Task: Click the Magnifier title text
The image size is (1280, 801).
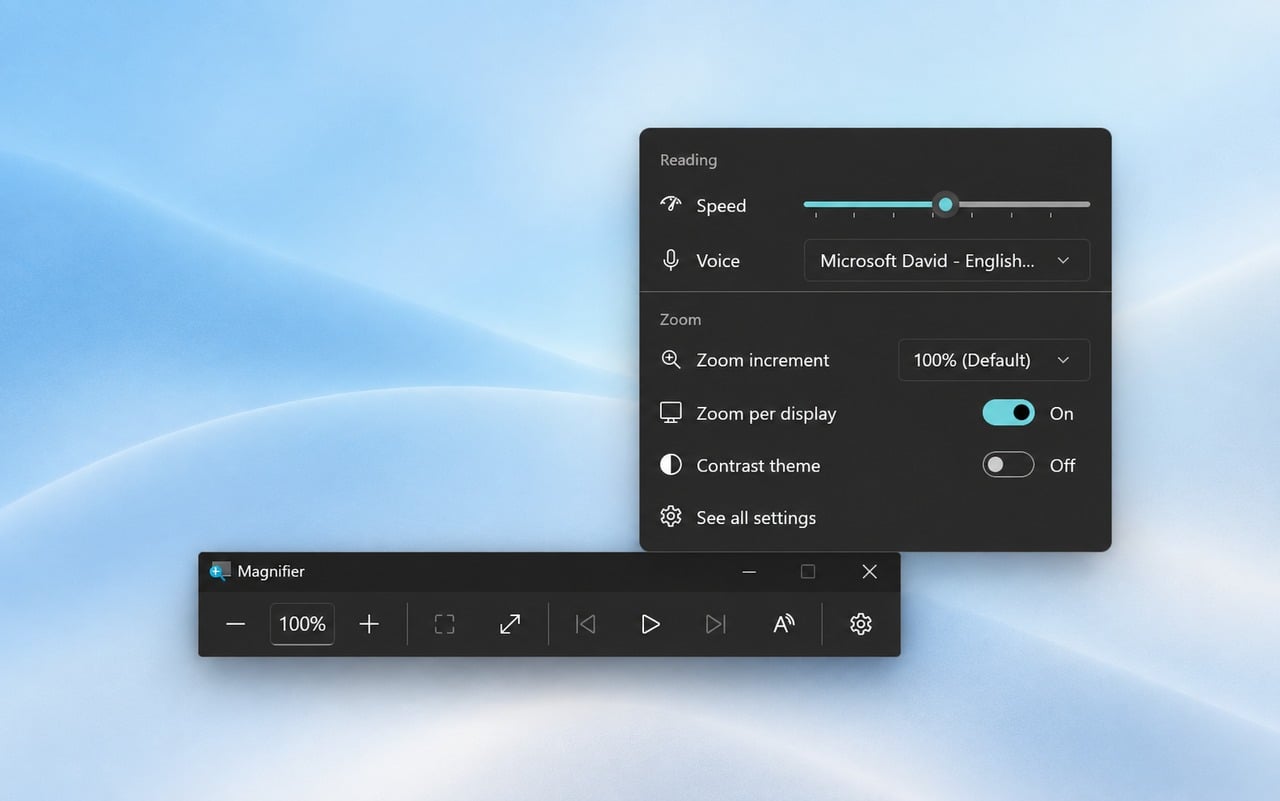Action: pyautogui.click(x=271, y=571)
